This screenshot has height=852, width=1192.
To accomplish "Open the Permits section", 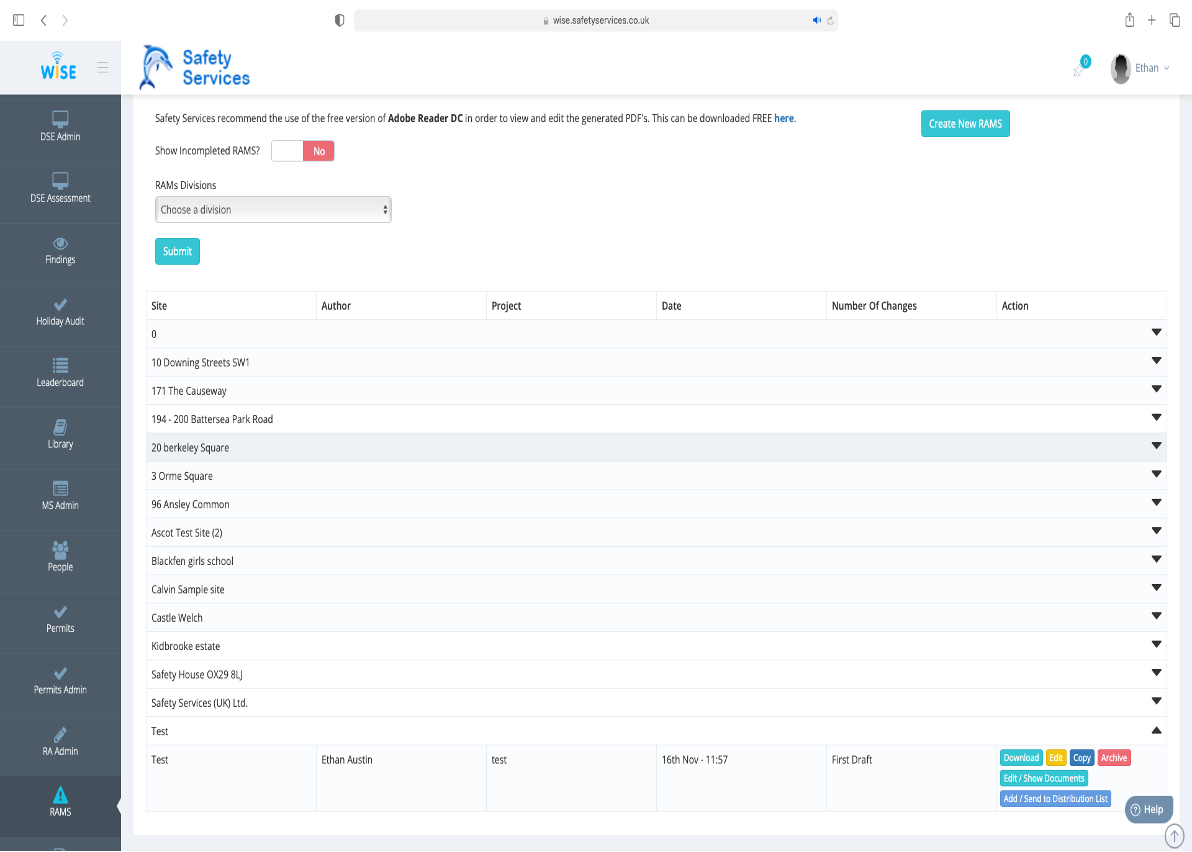I will pos(60,619).
